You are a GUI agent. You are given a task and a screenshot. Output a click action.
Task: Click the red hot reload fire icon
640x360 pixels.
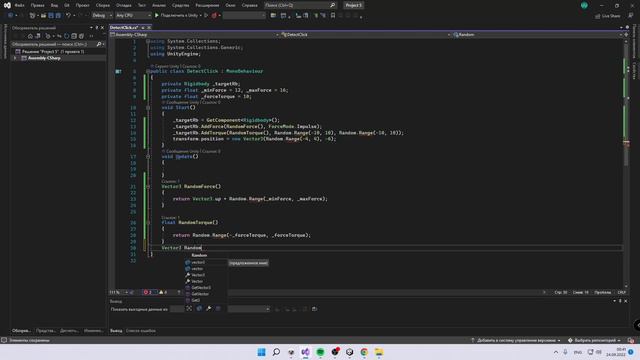click(x=214, y=16)
